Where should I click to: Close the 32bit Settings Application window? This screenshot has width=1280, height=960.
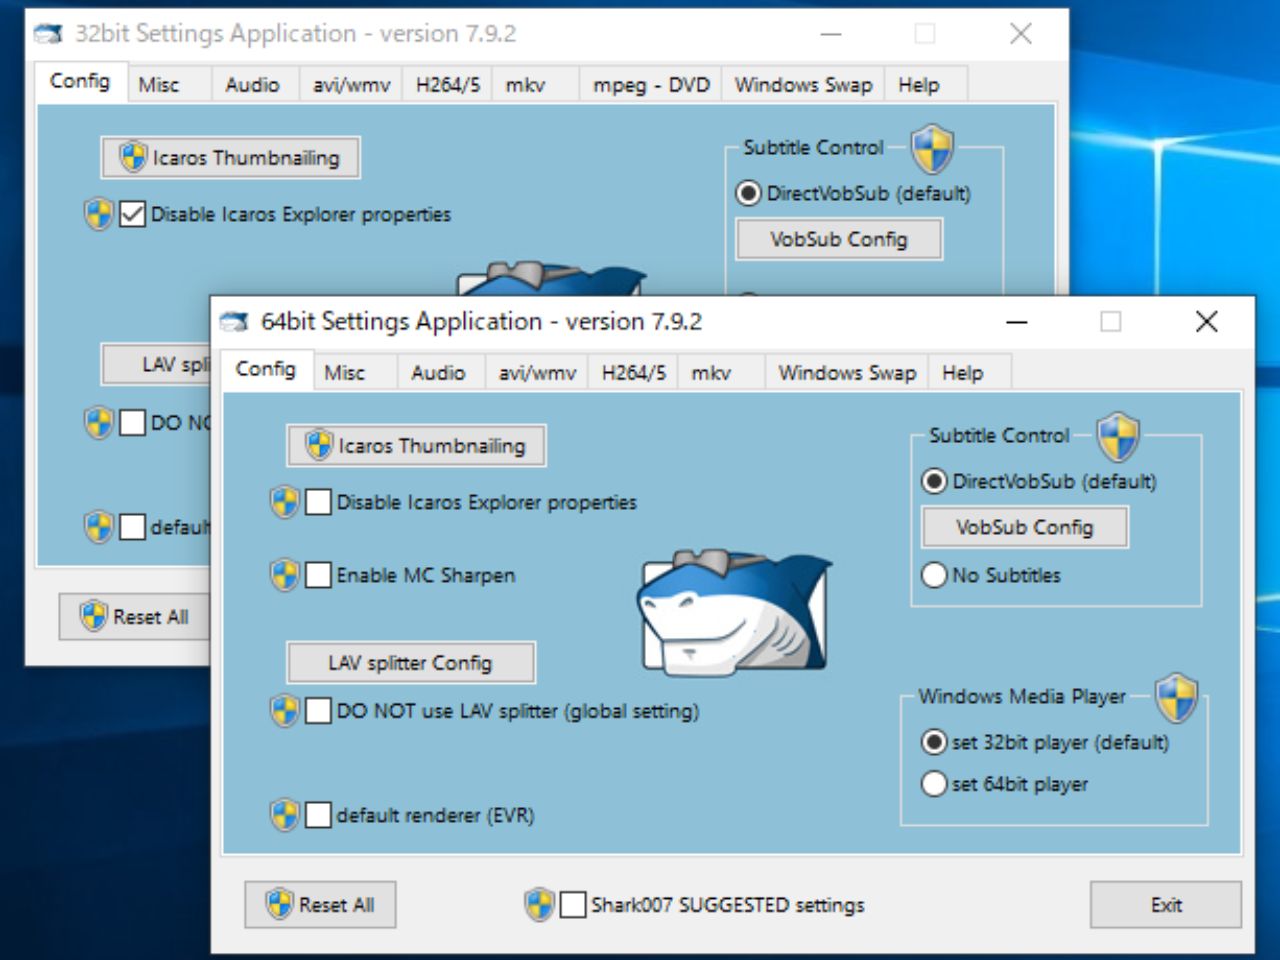point(1021,34)
